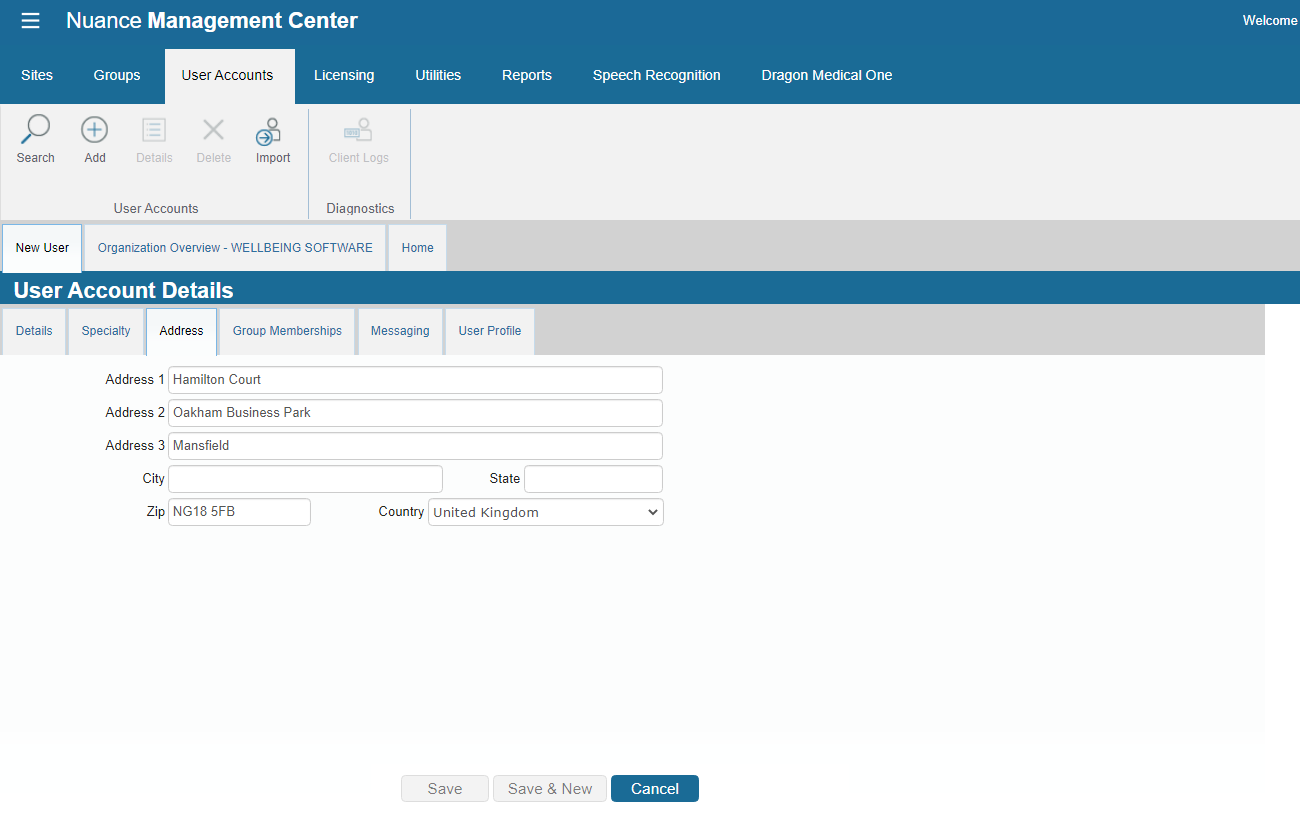Click the Nuance Management Center title
The height and width of the screenshot is (840, 1300).
(212, 20)
